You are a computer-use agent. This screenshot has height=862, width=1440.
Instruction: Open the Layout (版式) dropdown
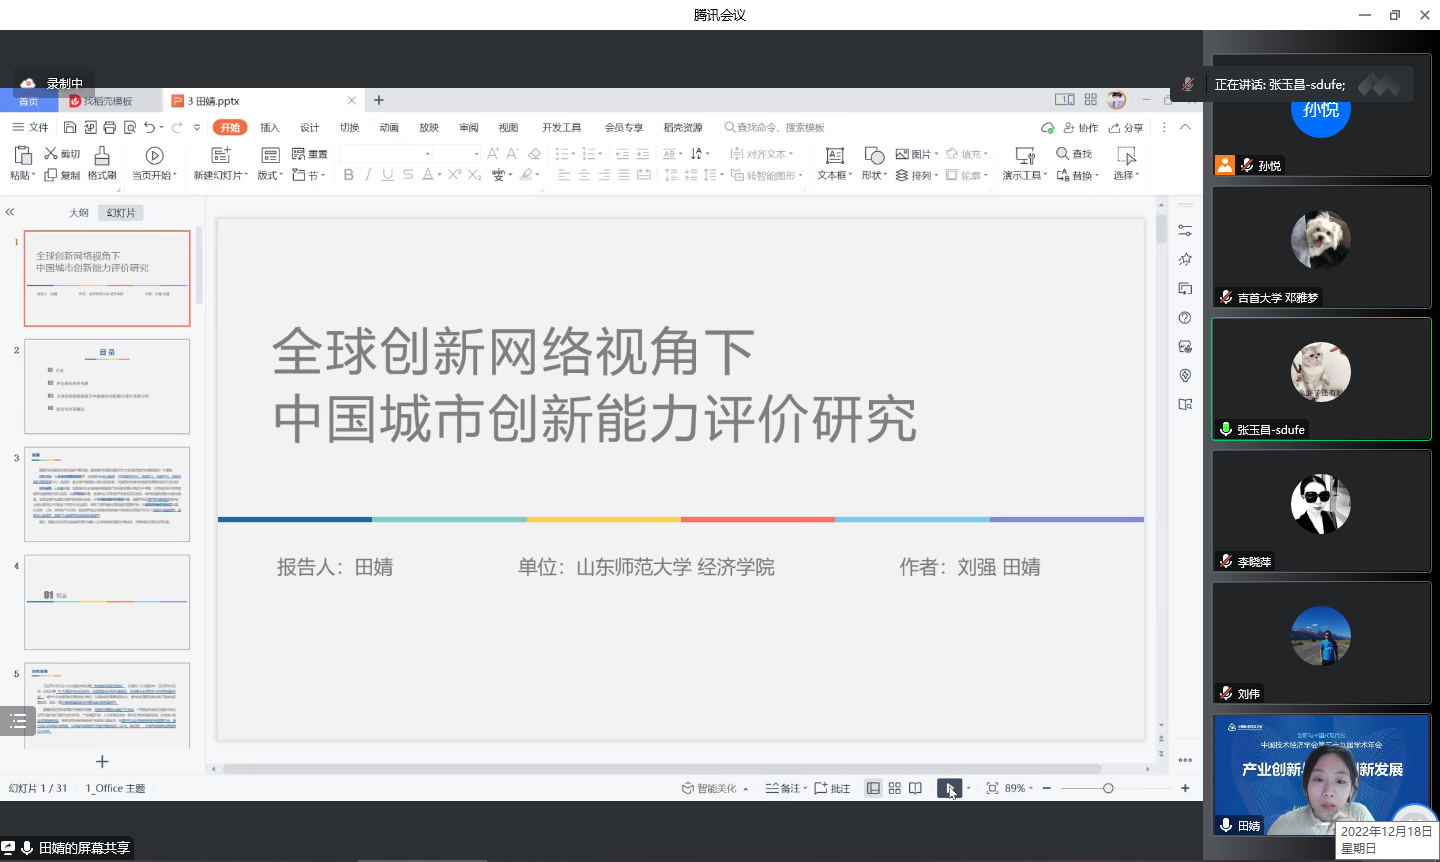coord(270,176)
